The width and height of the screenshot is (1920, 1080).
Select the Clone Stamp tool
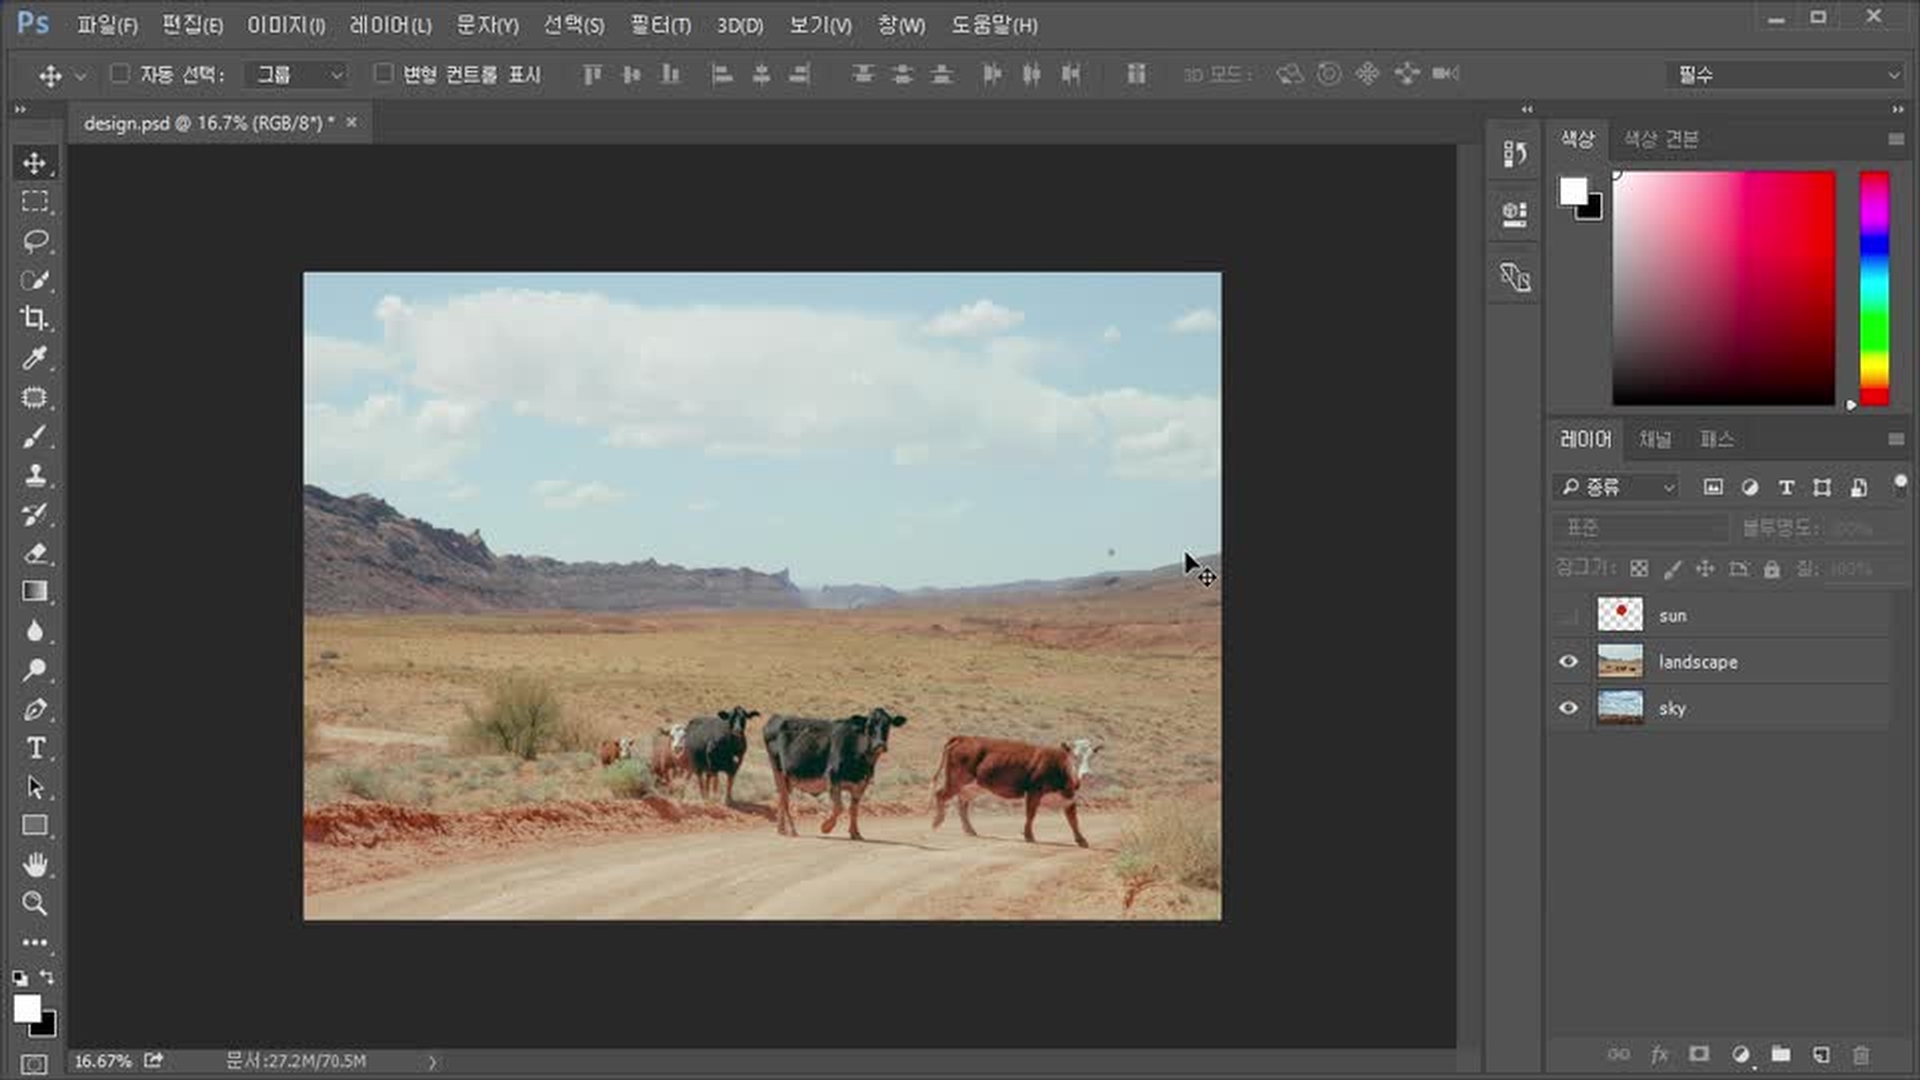(x=35, y=475)
